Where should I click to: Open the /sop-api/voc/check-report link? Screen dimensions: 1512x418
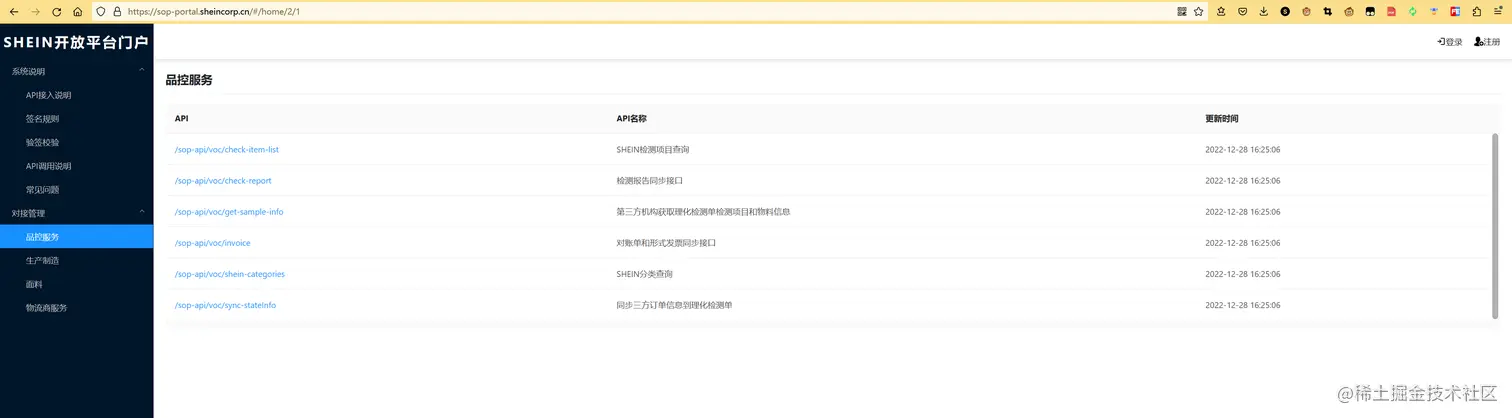pos(223,181)
